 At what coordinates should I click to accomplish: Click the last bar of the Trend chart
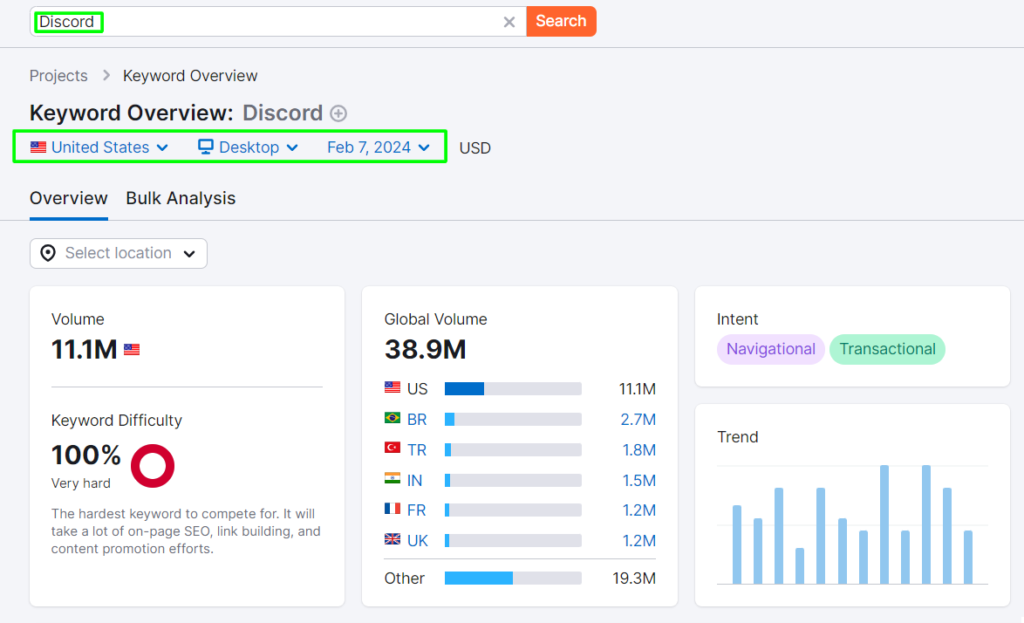tap(968, 557)
